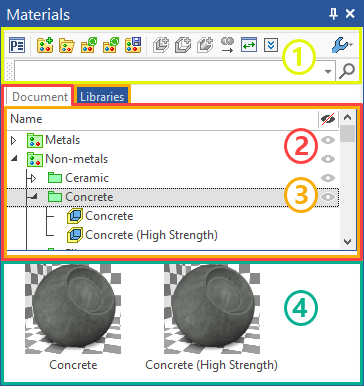Save the material library with floppy icon
Image resolution: width=364 pixels, height=386 pixels.
click(133, 45)
